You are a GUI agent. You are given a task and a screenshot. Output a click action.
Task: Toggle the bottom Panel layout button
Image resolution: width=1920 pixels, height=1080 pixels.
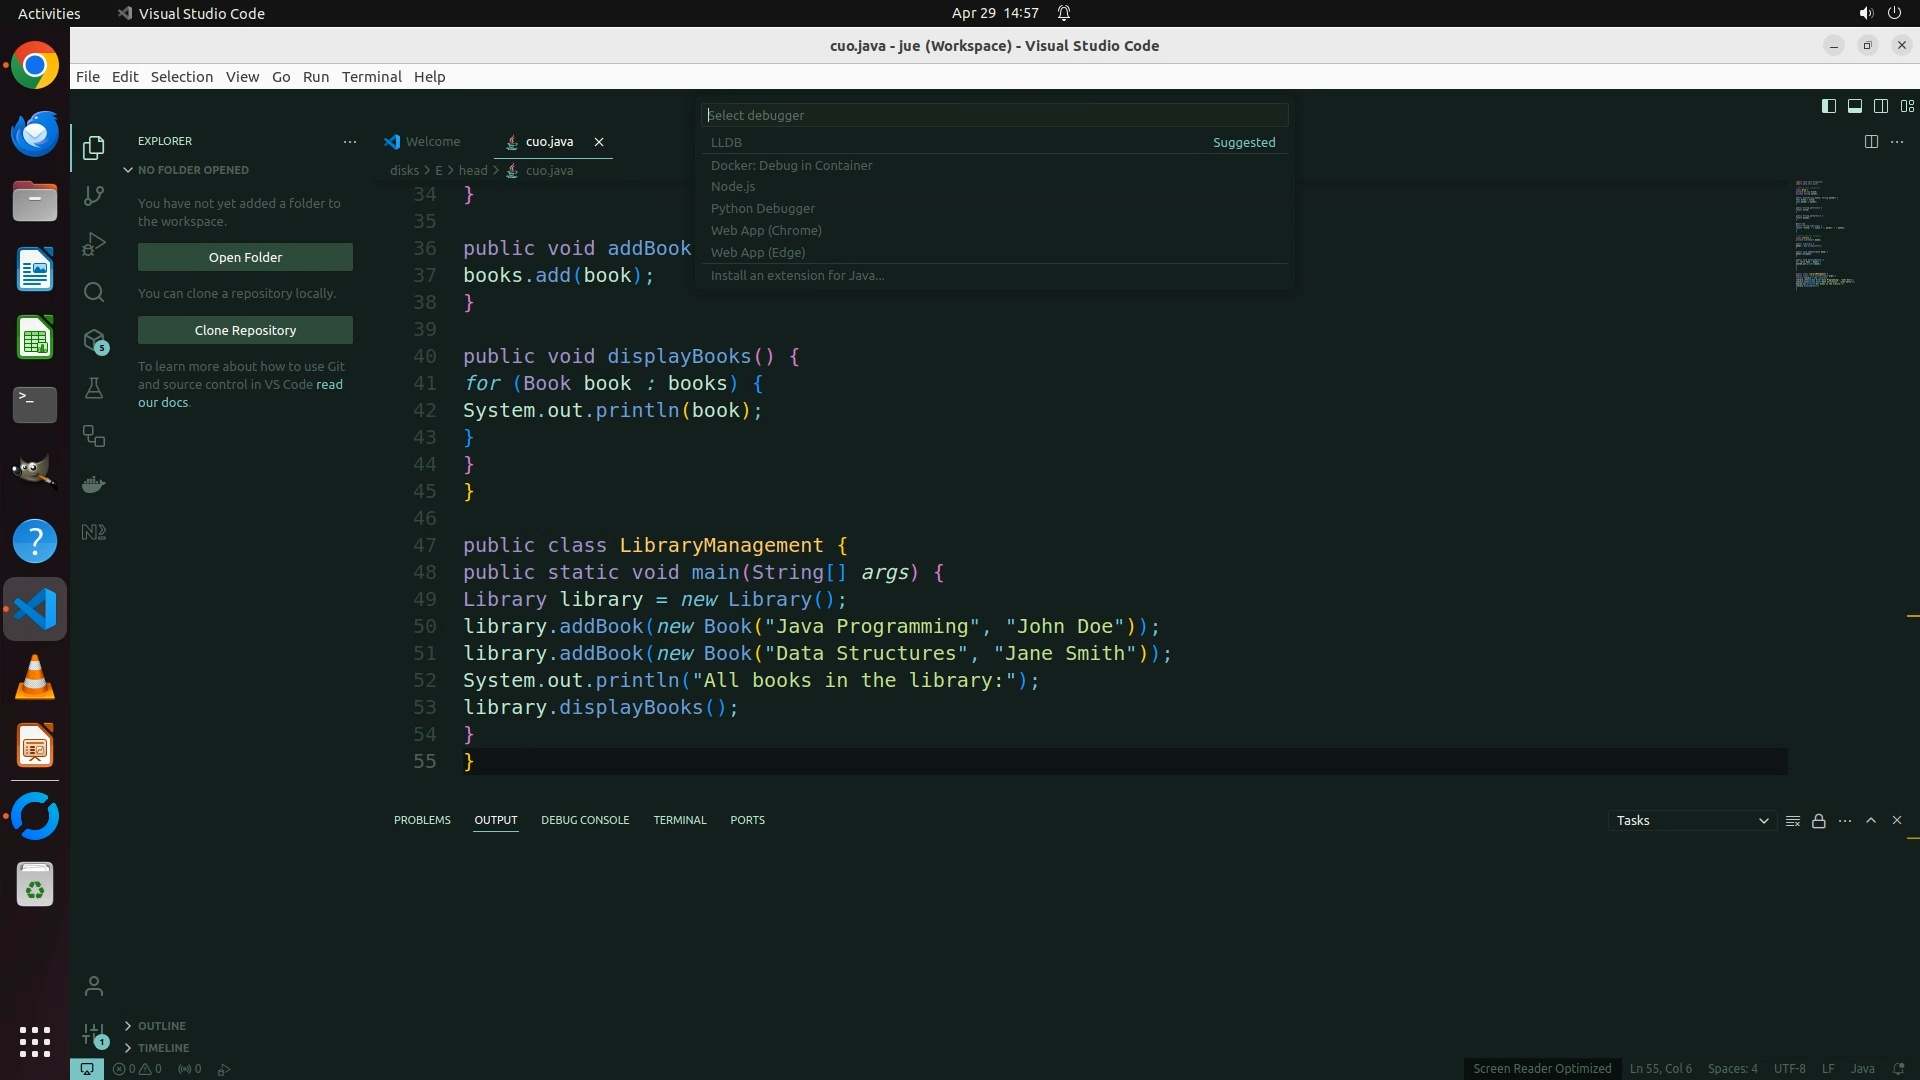pyautogui.click(x=1854, y=106)
